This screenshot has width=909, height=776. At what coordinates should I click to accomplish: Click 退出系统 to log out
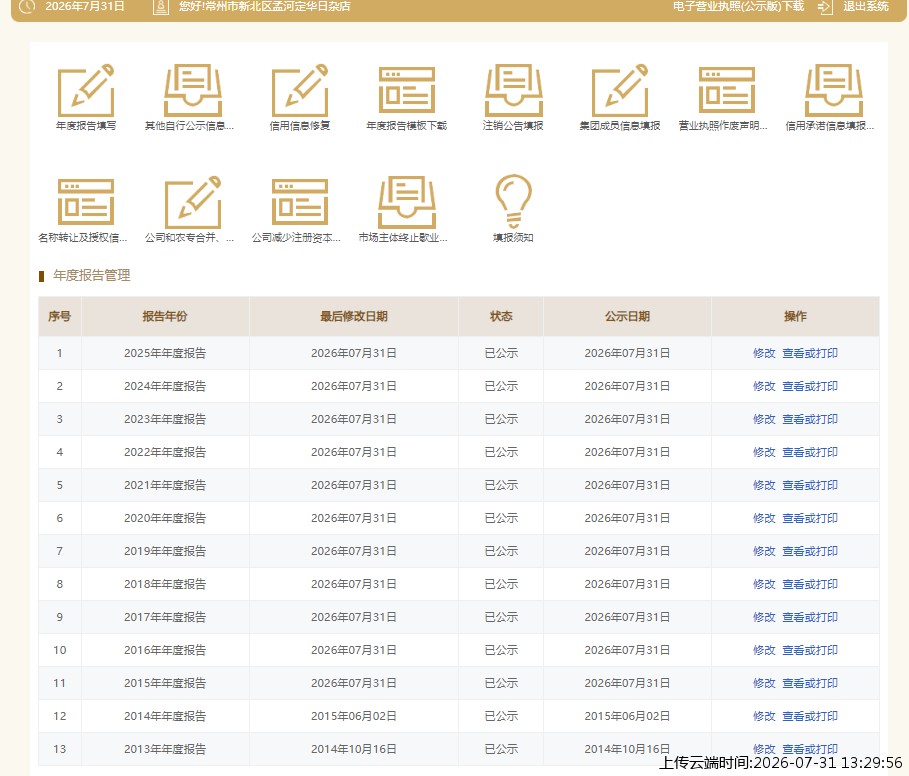866,6
